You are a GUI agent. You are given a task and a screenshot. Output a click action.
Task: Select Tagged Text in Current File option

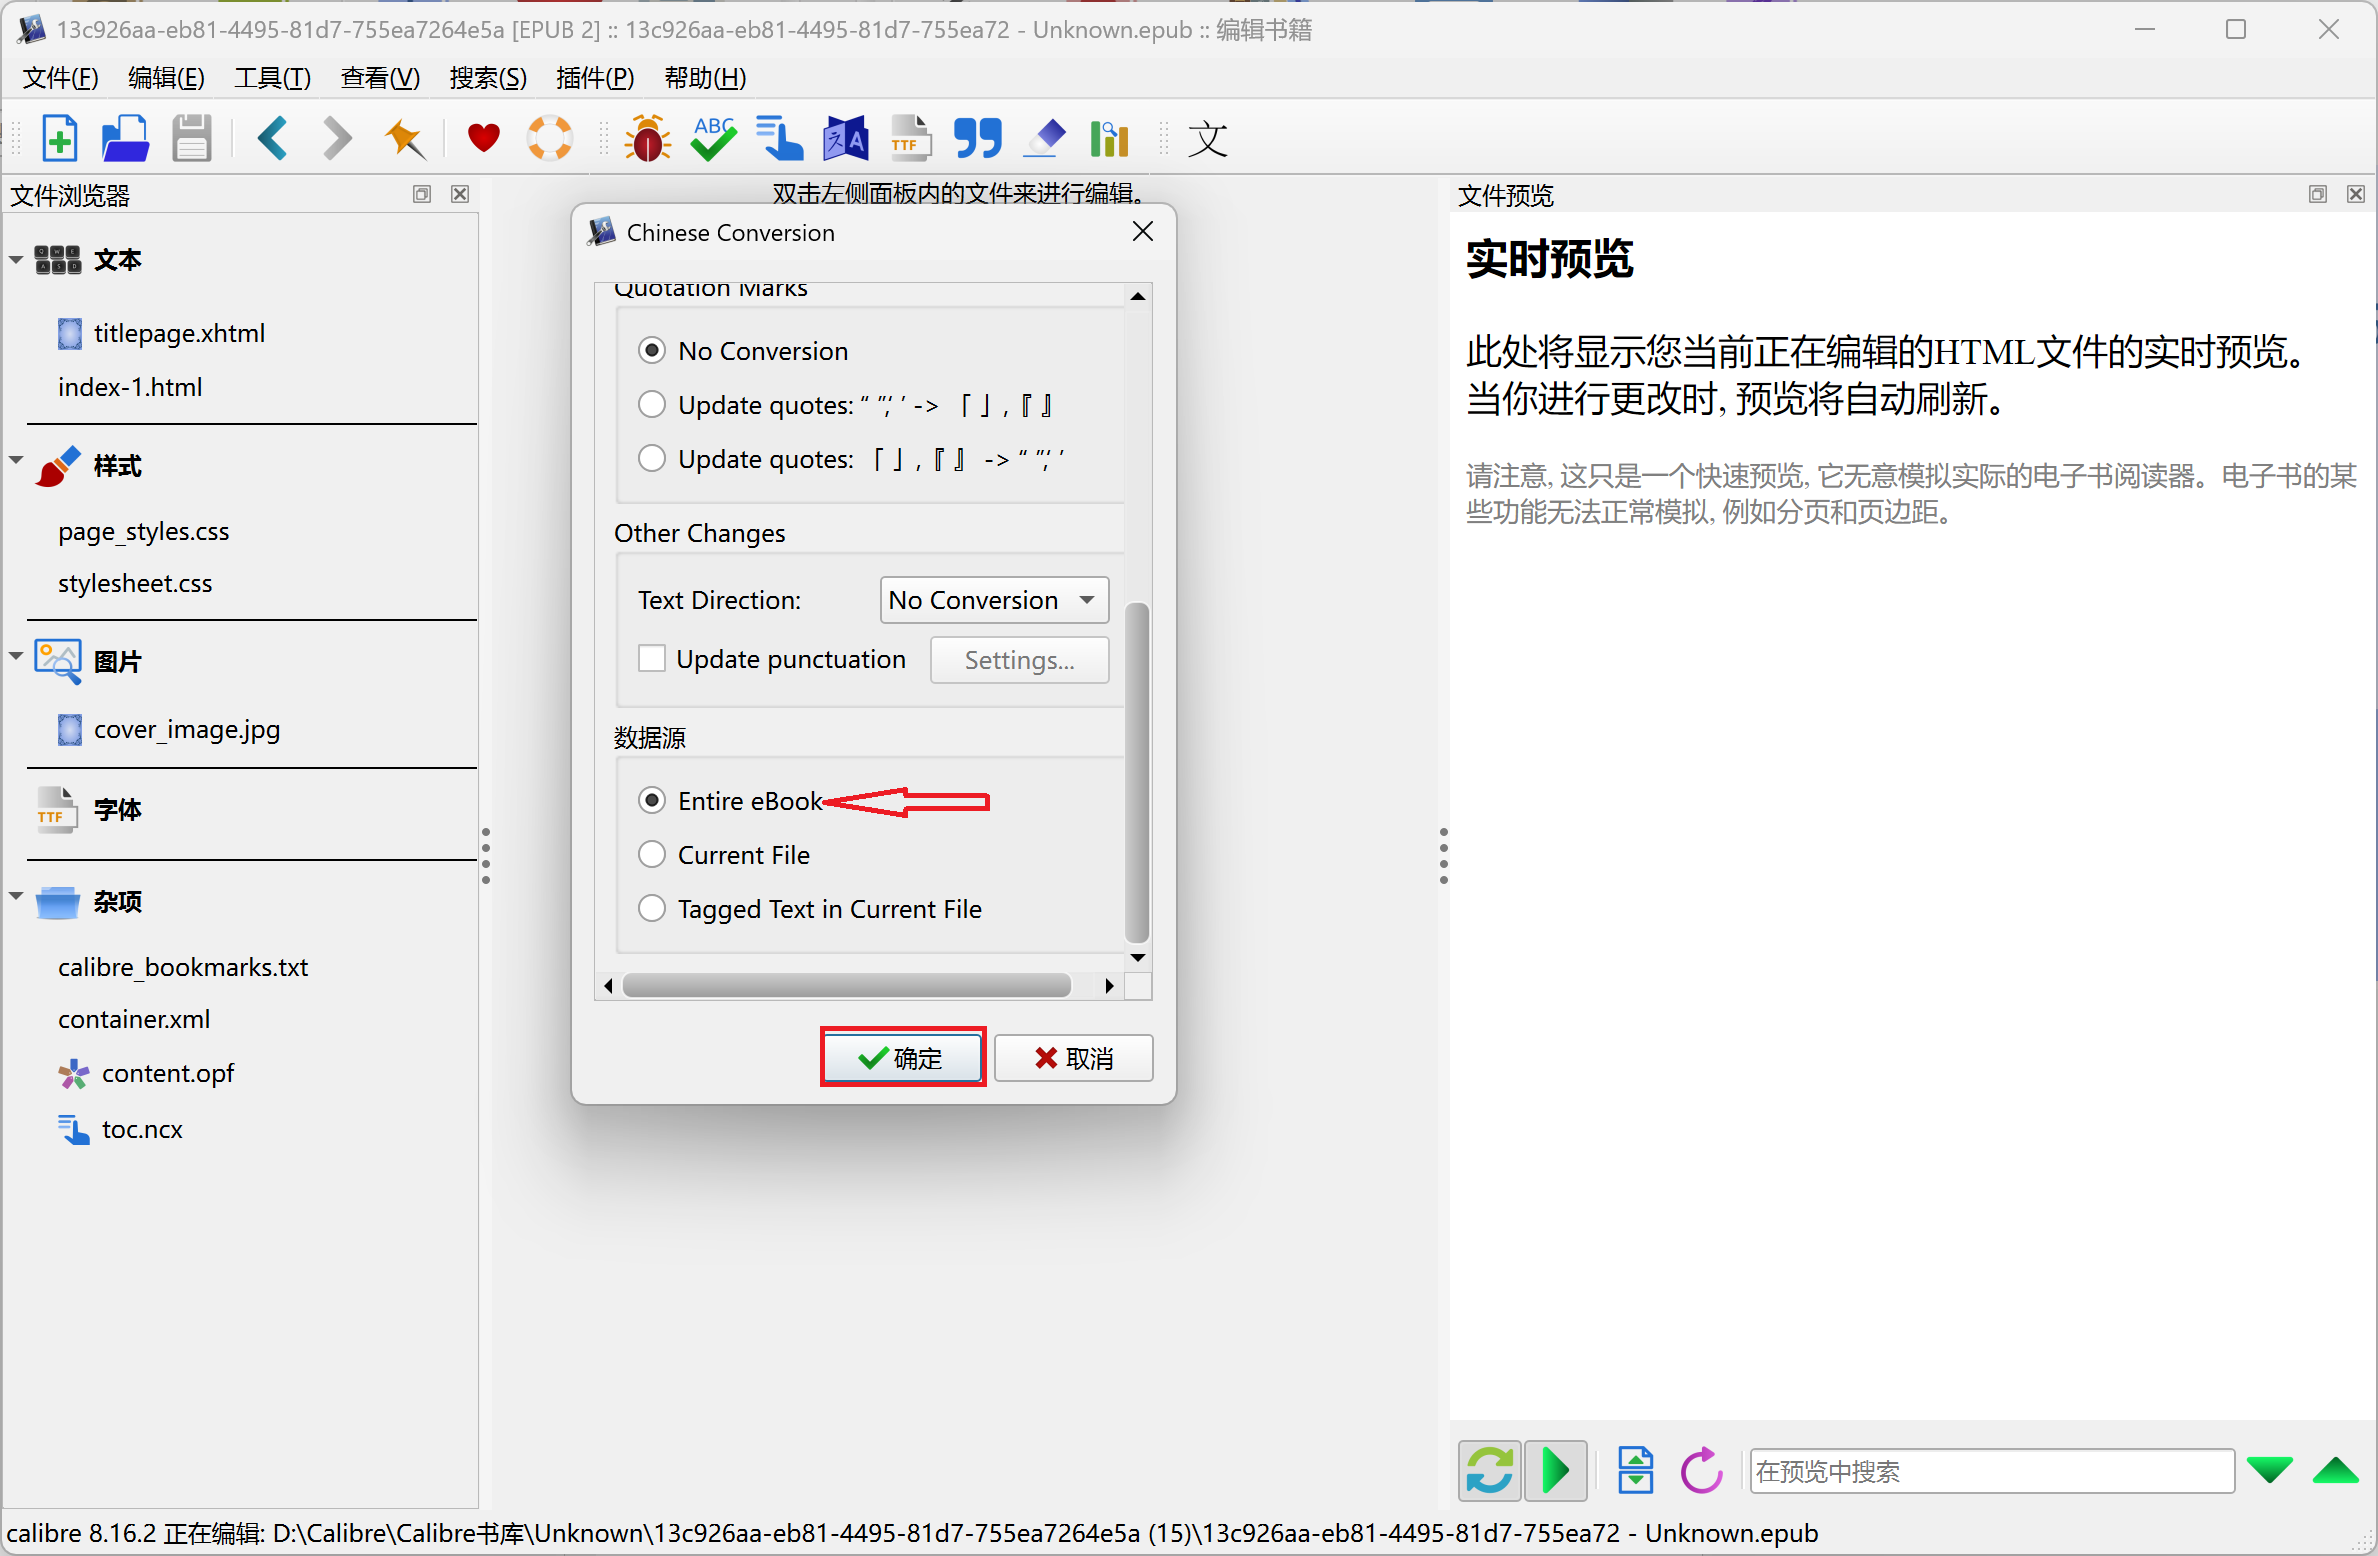pos(652,909)
